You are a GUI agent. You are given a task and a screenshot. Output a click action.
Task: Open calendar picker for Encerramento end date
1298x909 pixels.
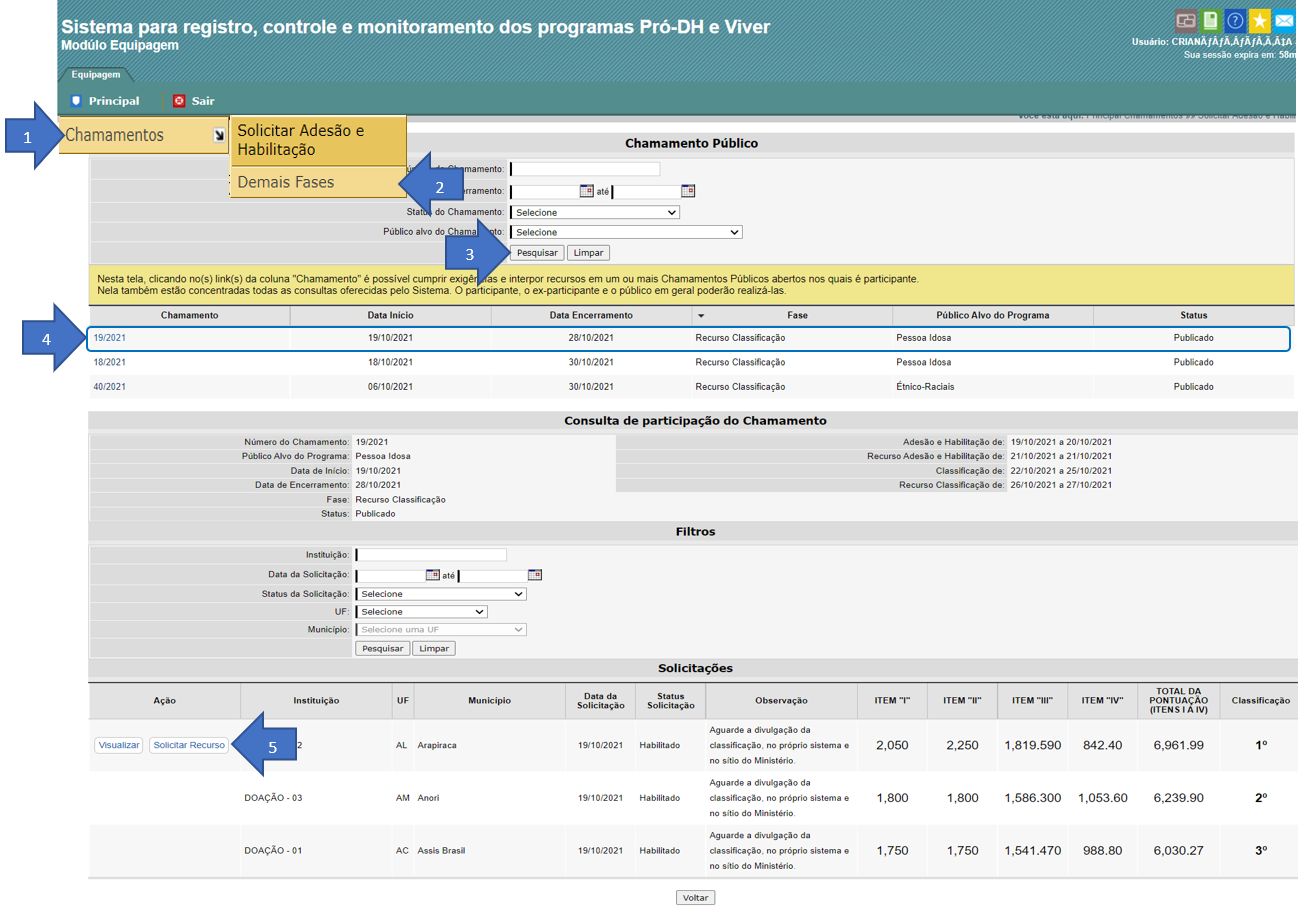[x=688, y=191]
